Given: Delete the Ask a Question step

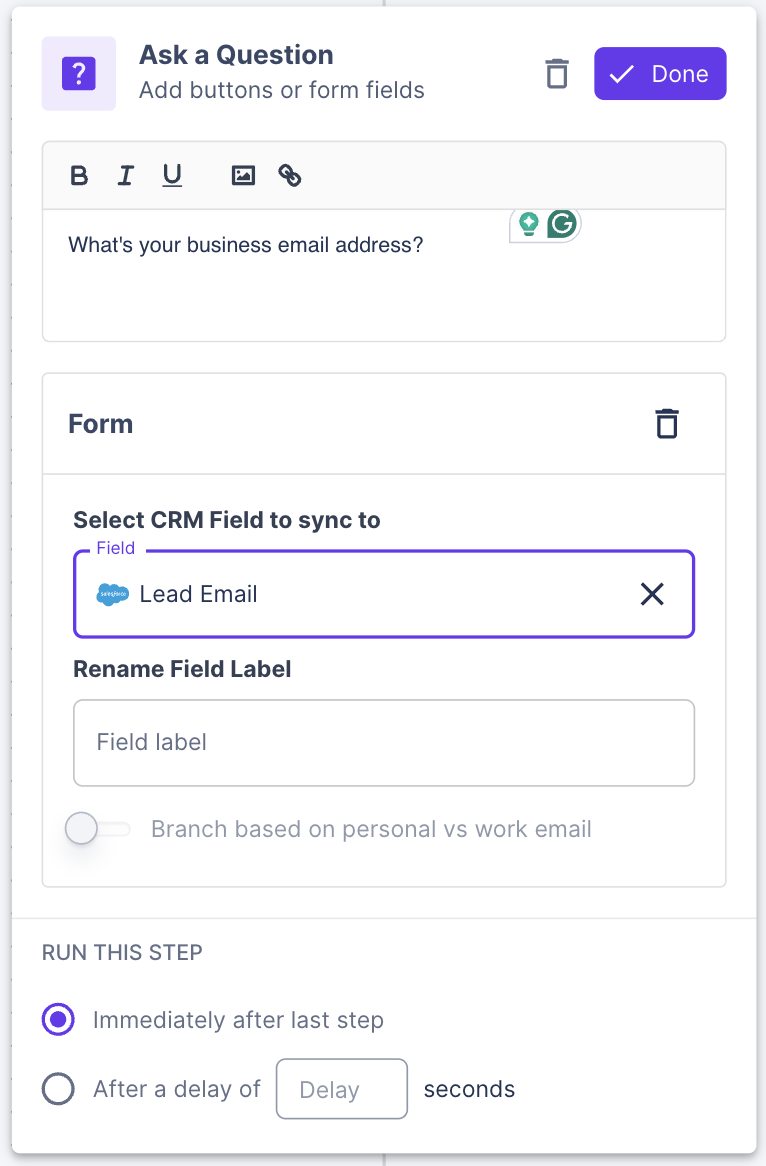Looking at the screenshot, I should pyautogui.click(x=557, y=74).
